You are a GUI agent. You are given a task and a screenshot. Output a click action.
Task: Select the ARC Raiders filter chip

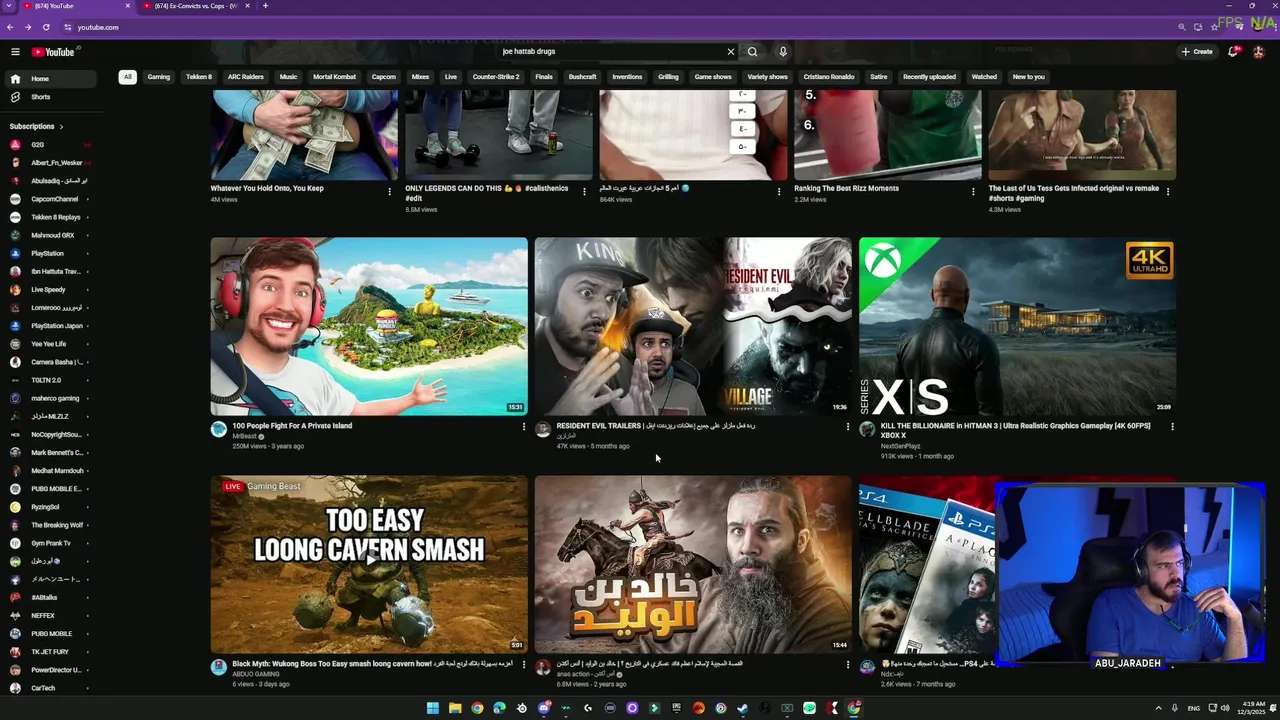[x=246, y=77]
